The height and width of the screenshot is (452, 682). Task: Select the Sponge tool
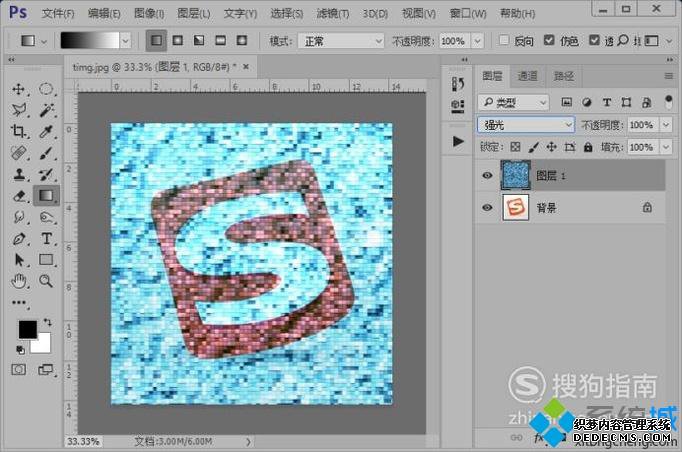tap(46, 217)
